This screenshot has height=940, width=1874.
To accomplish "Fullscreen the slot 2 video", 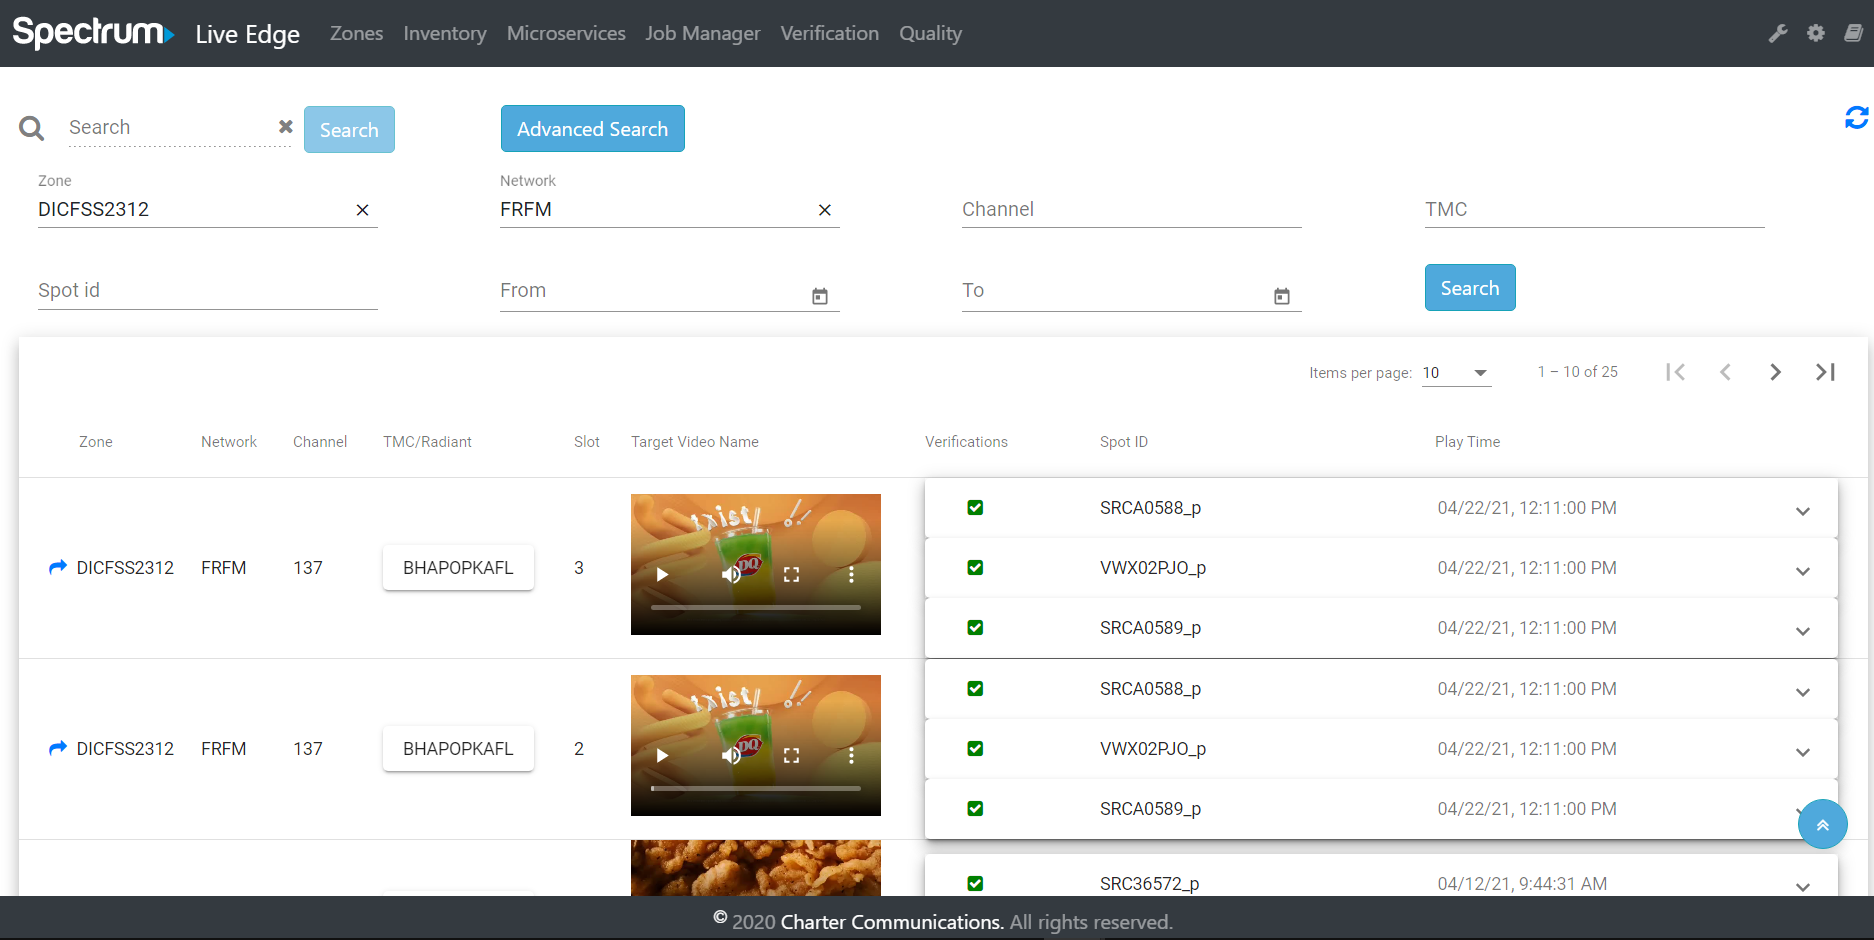I will [x=791, y=756].
